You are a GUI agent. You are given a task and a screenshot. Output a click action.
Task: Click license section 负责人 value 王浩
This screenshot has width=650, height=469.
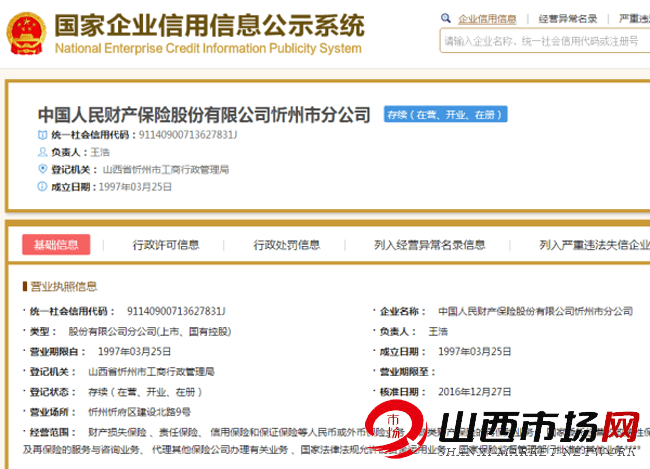pyautogui.click(x=438, y=331)
